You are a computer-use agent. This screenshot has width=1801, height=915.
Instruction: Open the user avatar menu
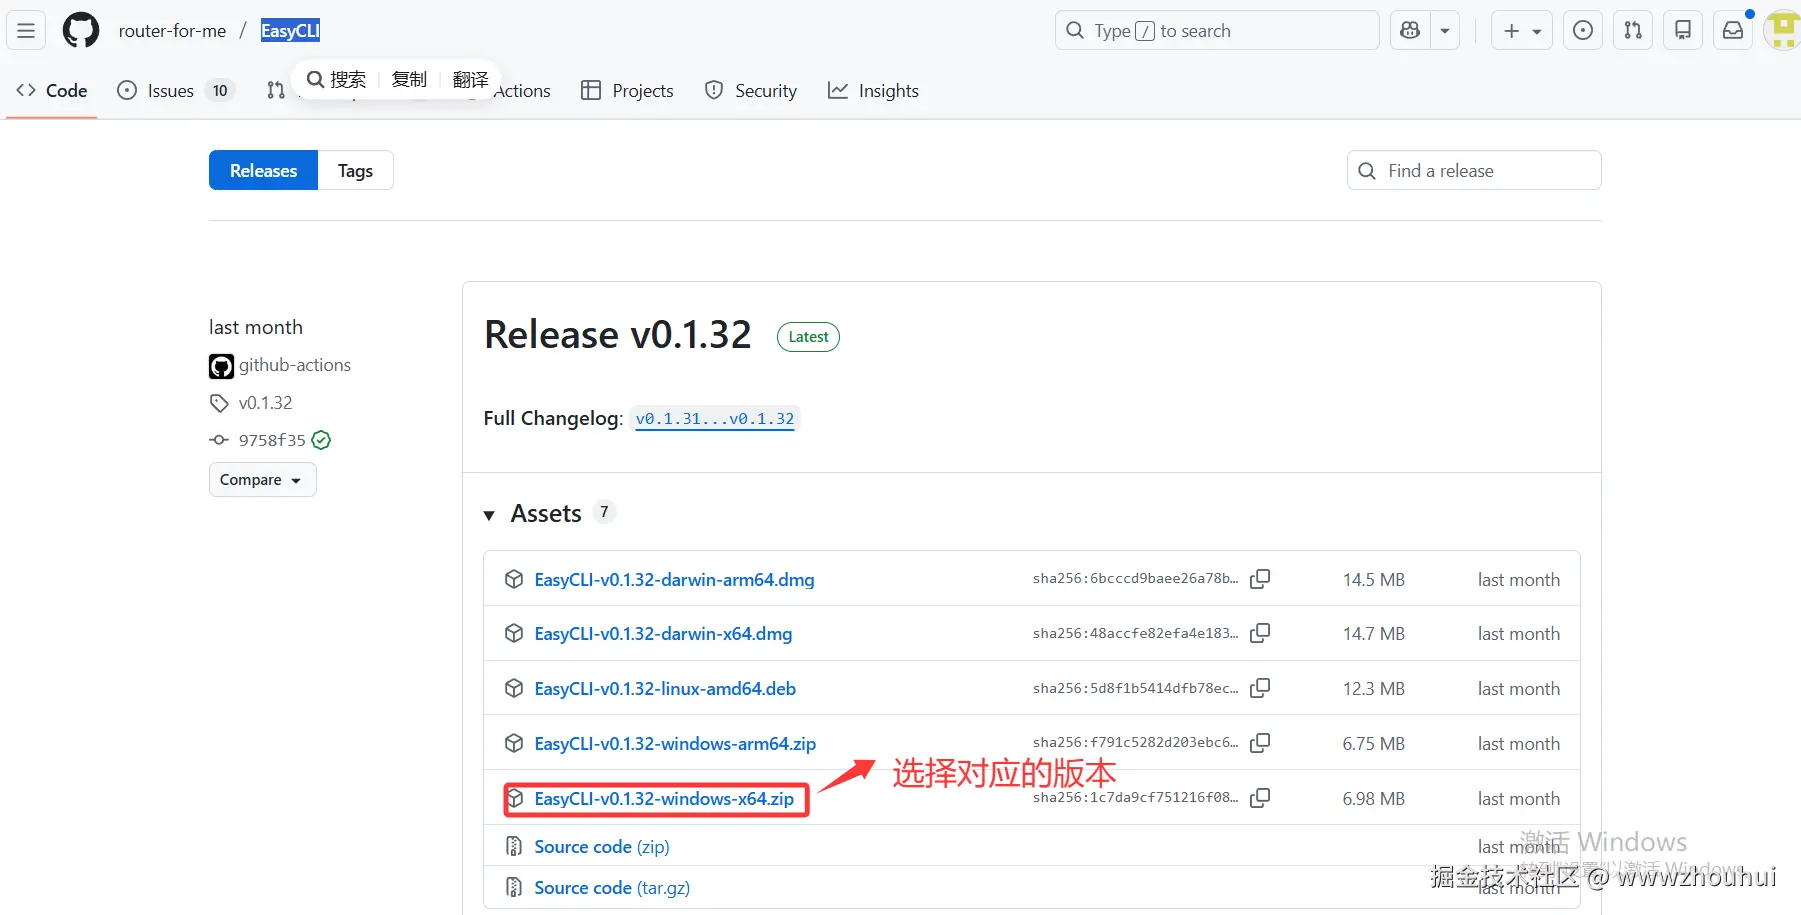click(1782, 30)
